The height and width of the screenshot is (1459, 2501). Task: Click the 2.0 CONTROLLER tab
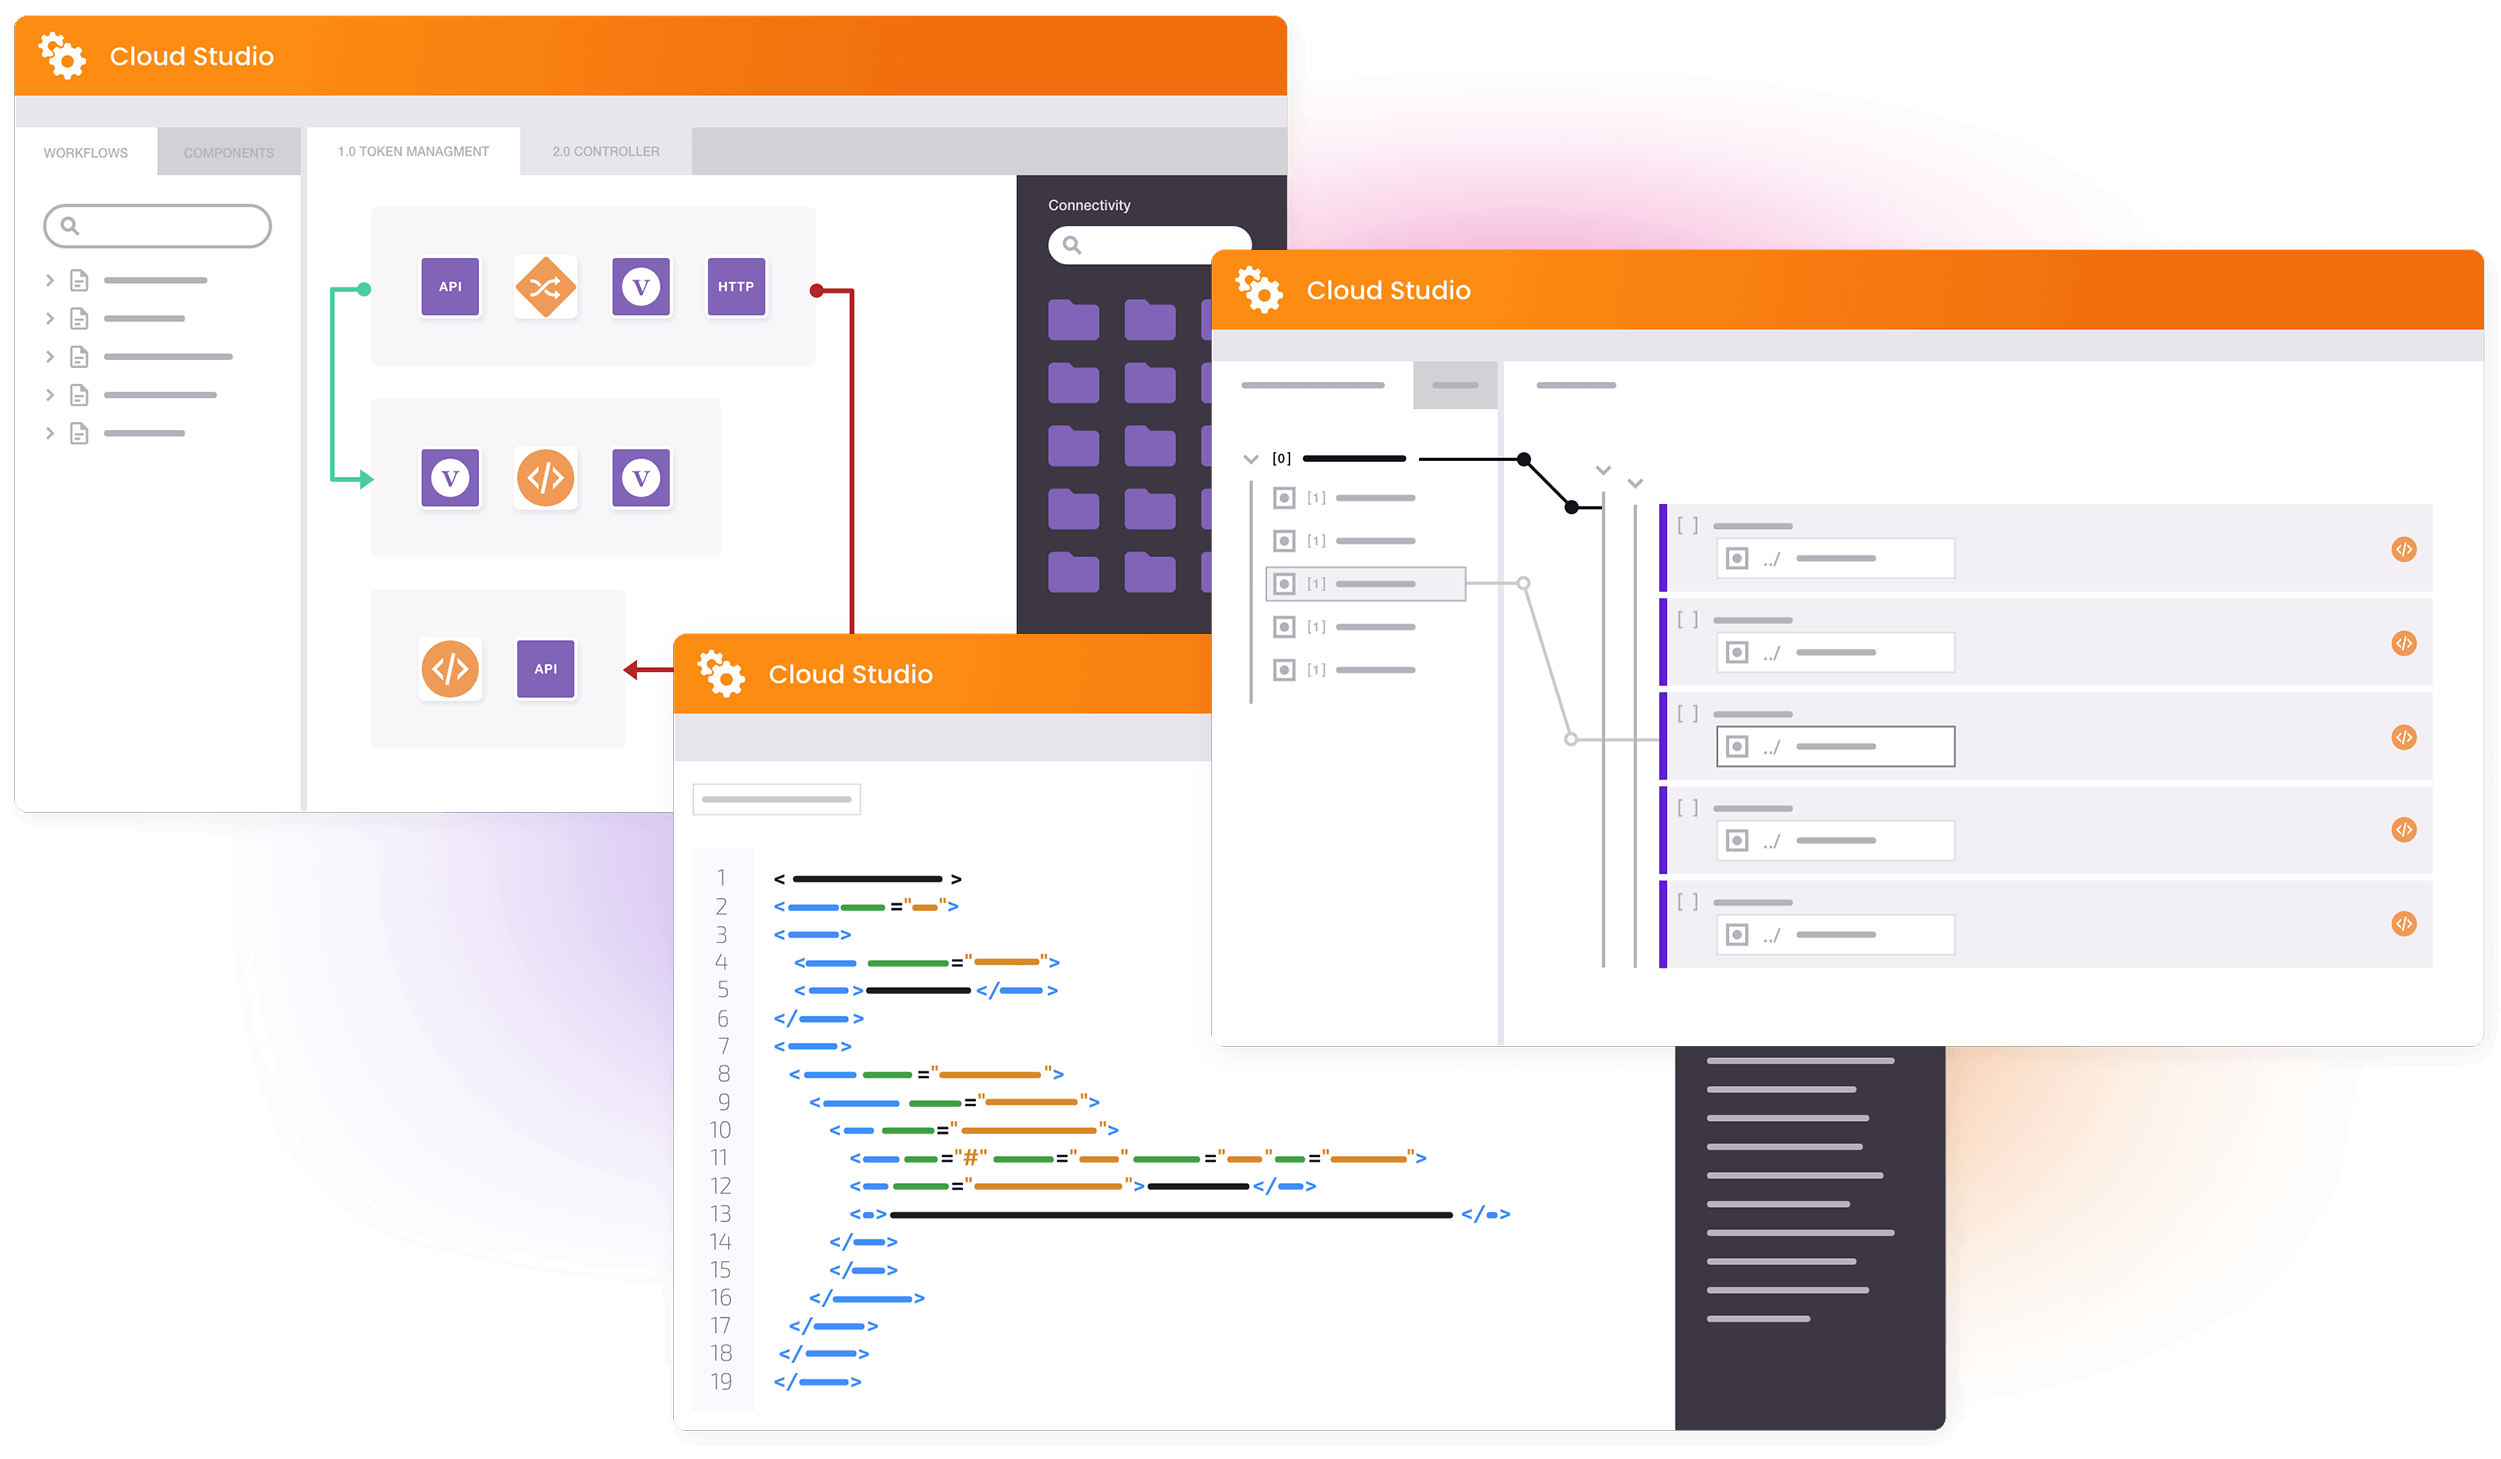pos(599,151)
